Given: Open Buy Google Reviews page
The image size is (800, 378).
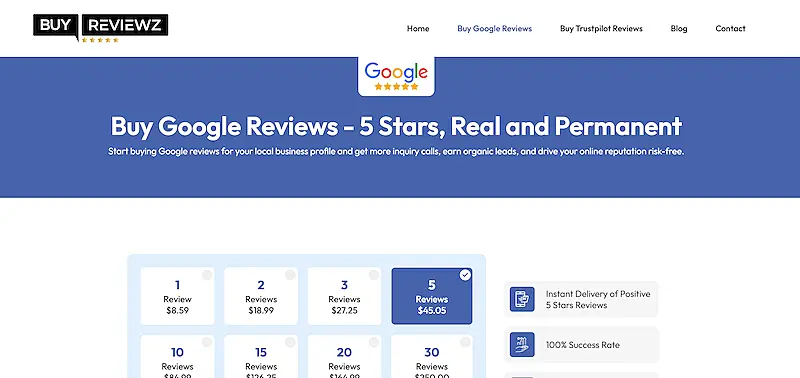Looking at the screenshot, I should click(494, 29).
